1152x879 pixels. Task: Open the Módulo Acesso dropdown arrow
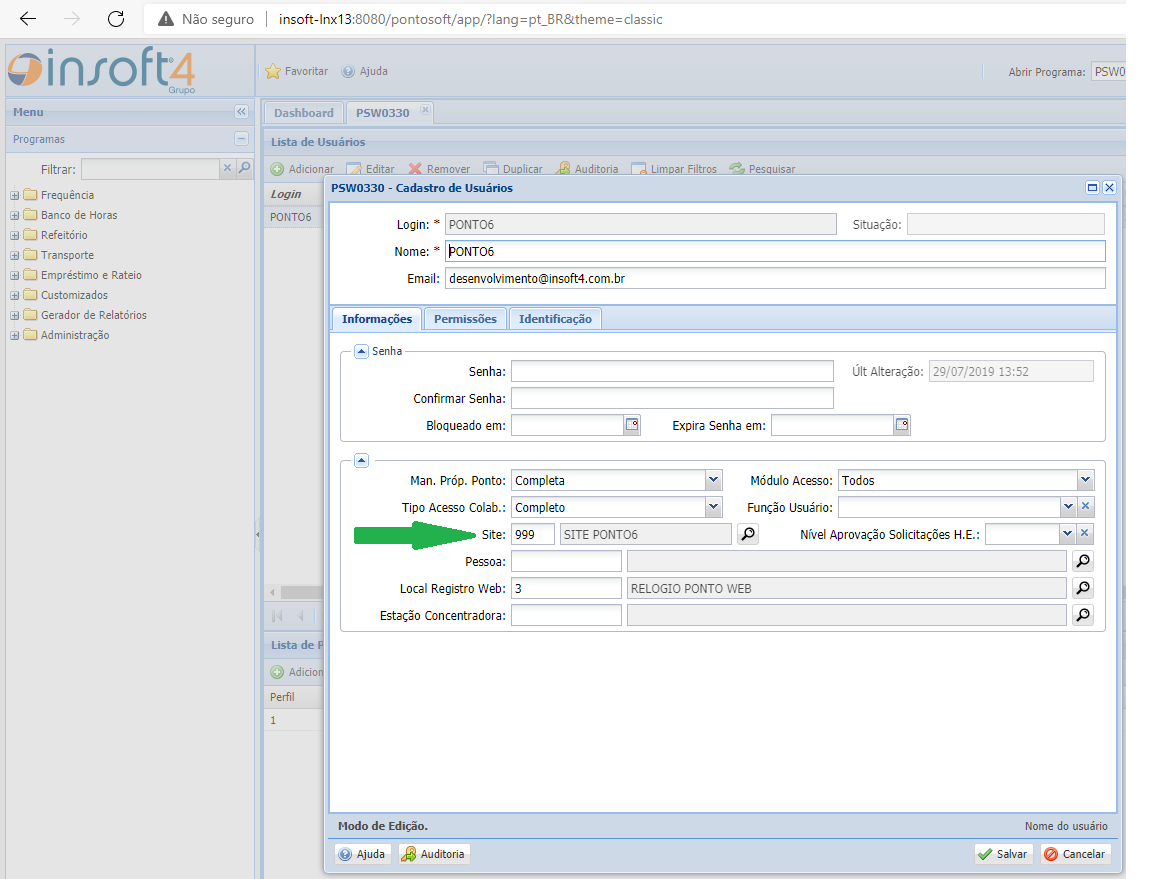pos(1085,480)
